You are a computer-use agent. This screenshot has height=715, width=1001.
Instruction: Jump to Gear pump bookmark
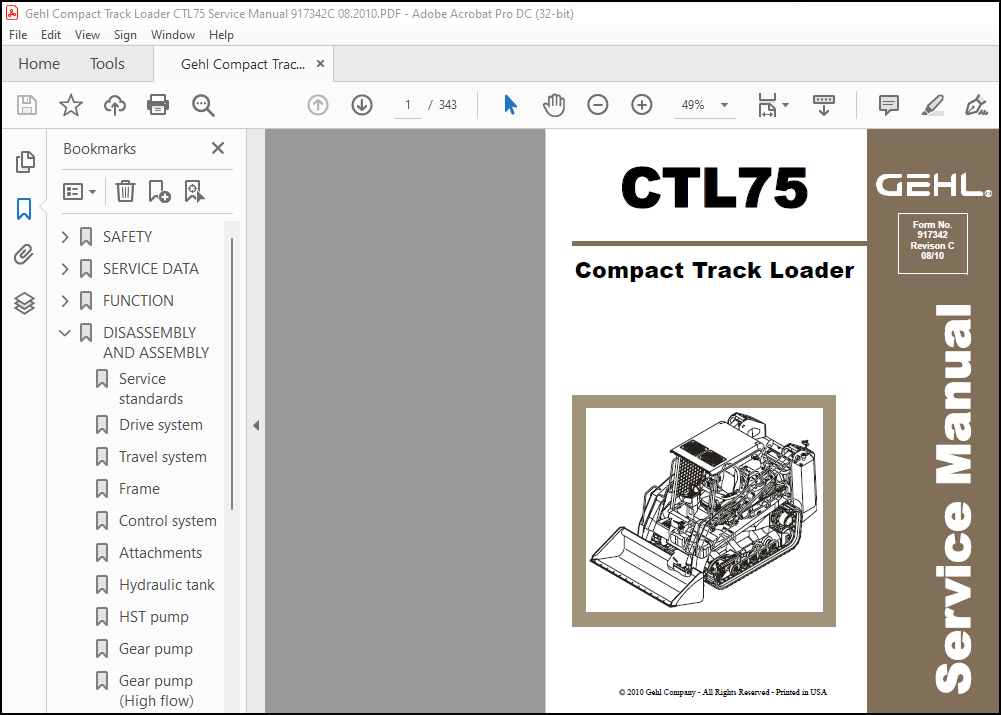coord(155,649)
